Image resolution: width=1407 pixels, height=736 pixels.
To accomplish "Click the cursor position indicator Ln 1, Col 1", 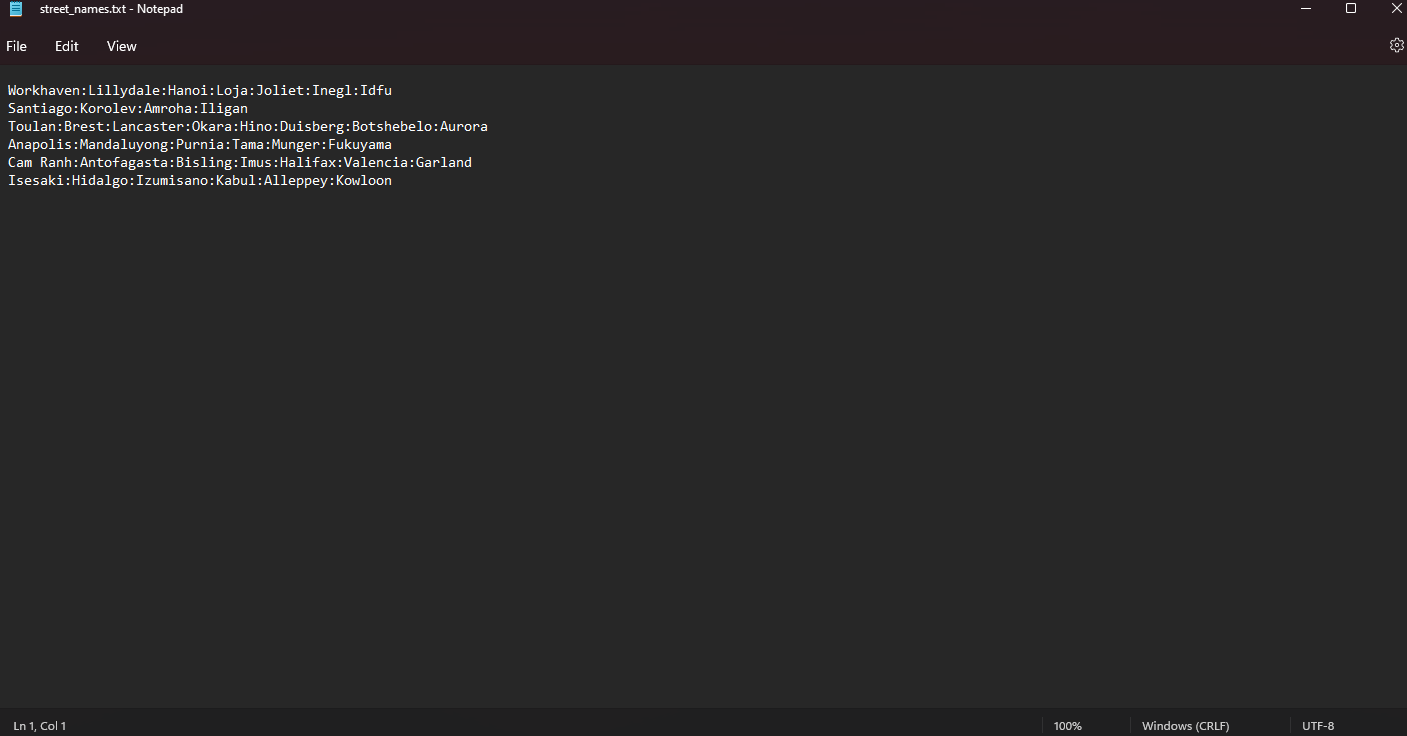I will click(40, 725).
